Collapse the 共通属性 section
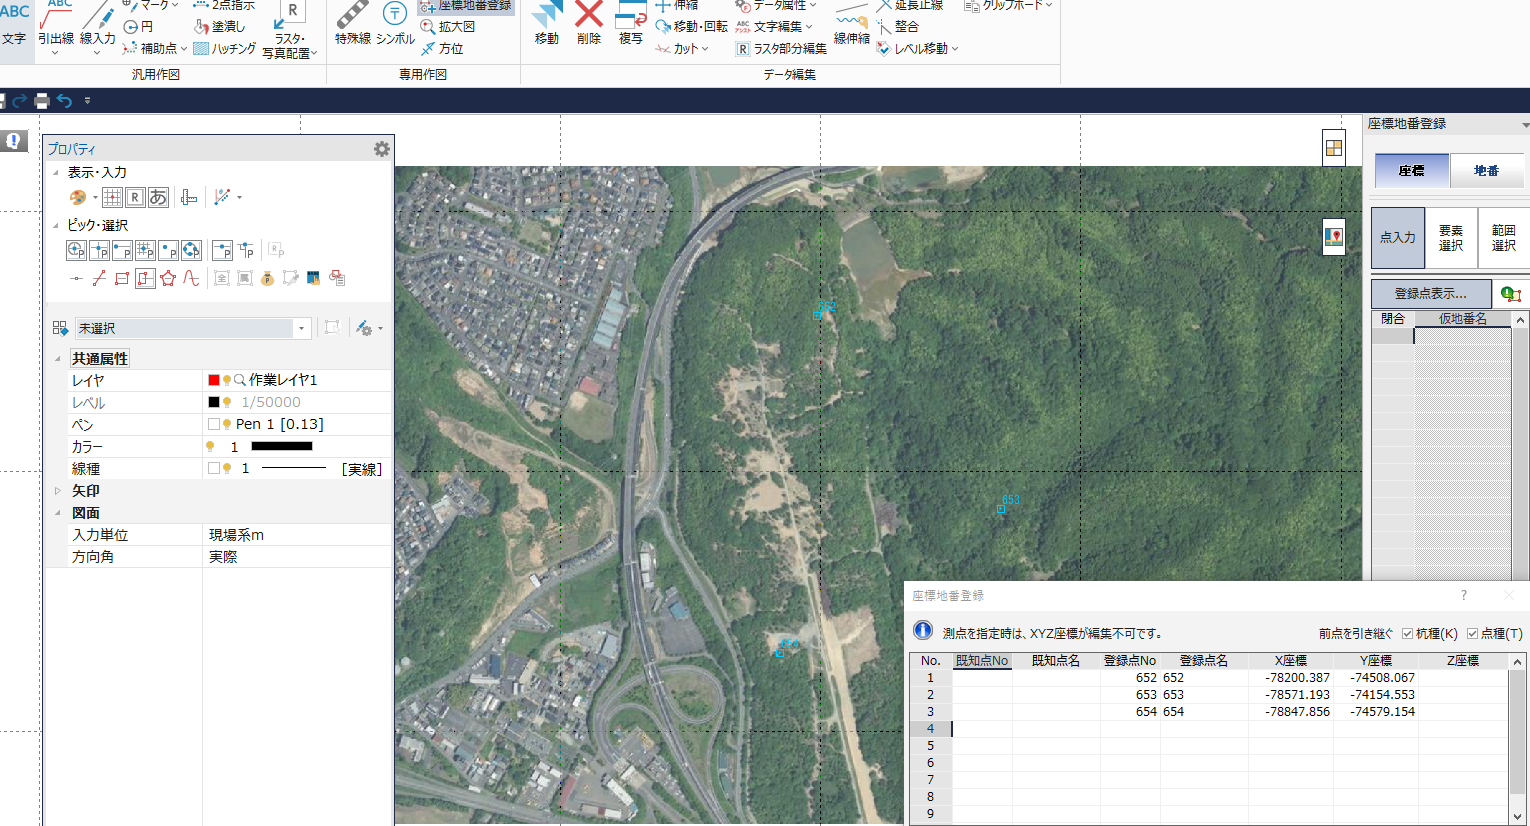Viewport: 1530px width, 826px height. [57, 359]
